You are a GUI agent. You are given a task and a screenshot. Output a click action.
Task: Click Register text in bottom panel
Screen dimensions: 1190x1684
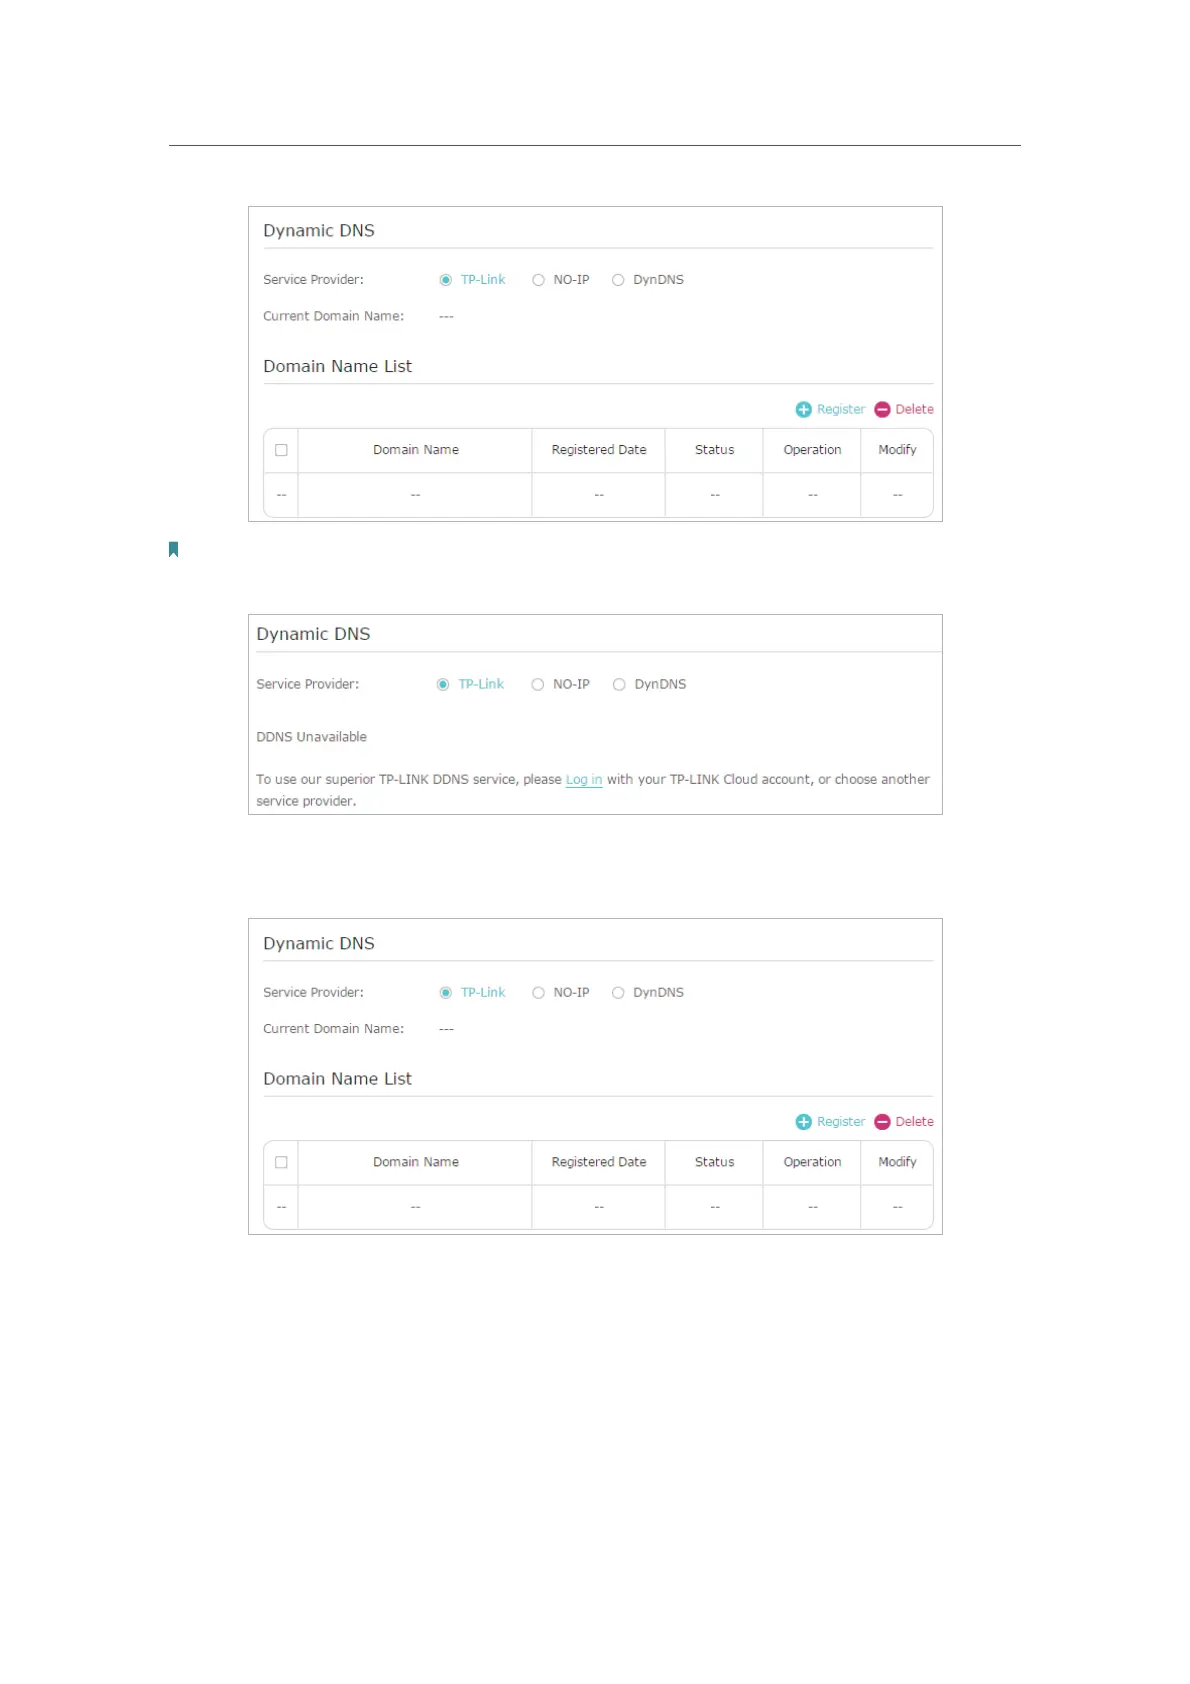pyautogui.click(x=841, y=1122)
